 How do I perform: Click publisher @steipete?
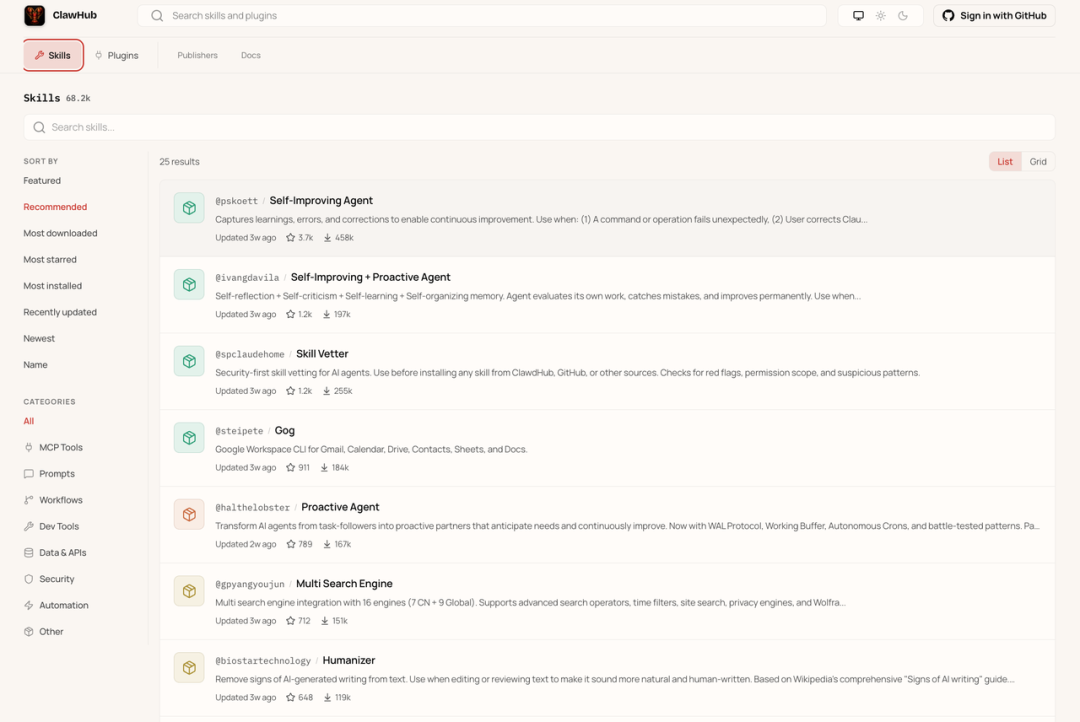click(239, 431)
